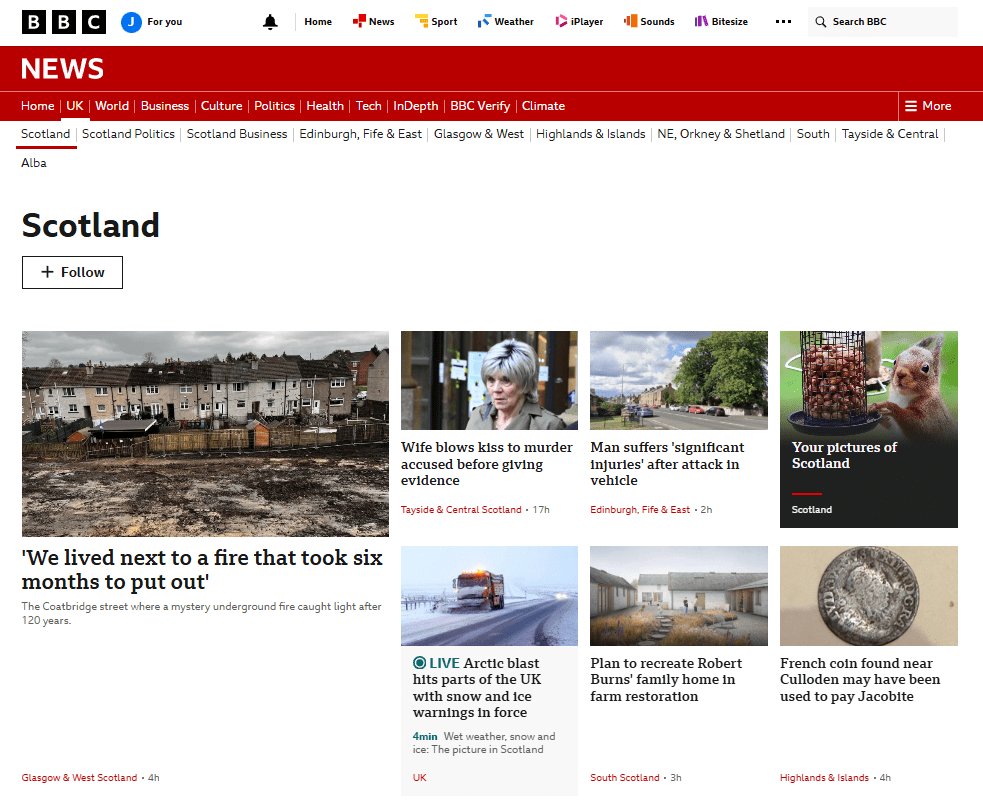Expand the More menu in news navigation
The height and width of the screenshot is (801, 983).
click(928, 106)
